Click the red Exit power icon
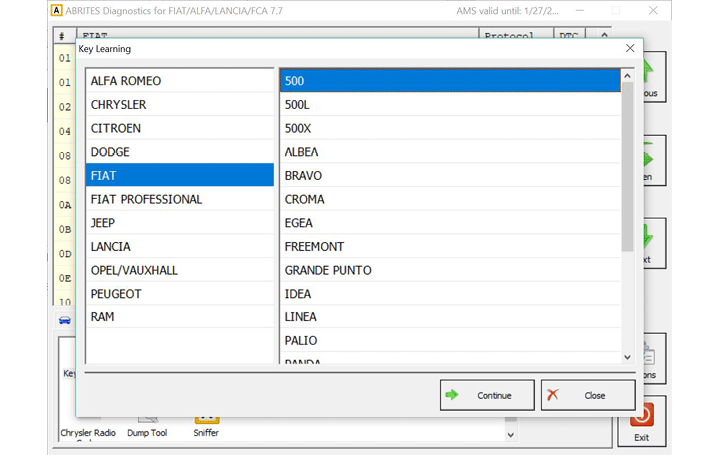 642,415
